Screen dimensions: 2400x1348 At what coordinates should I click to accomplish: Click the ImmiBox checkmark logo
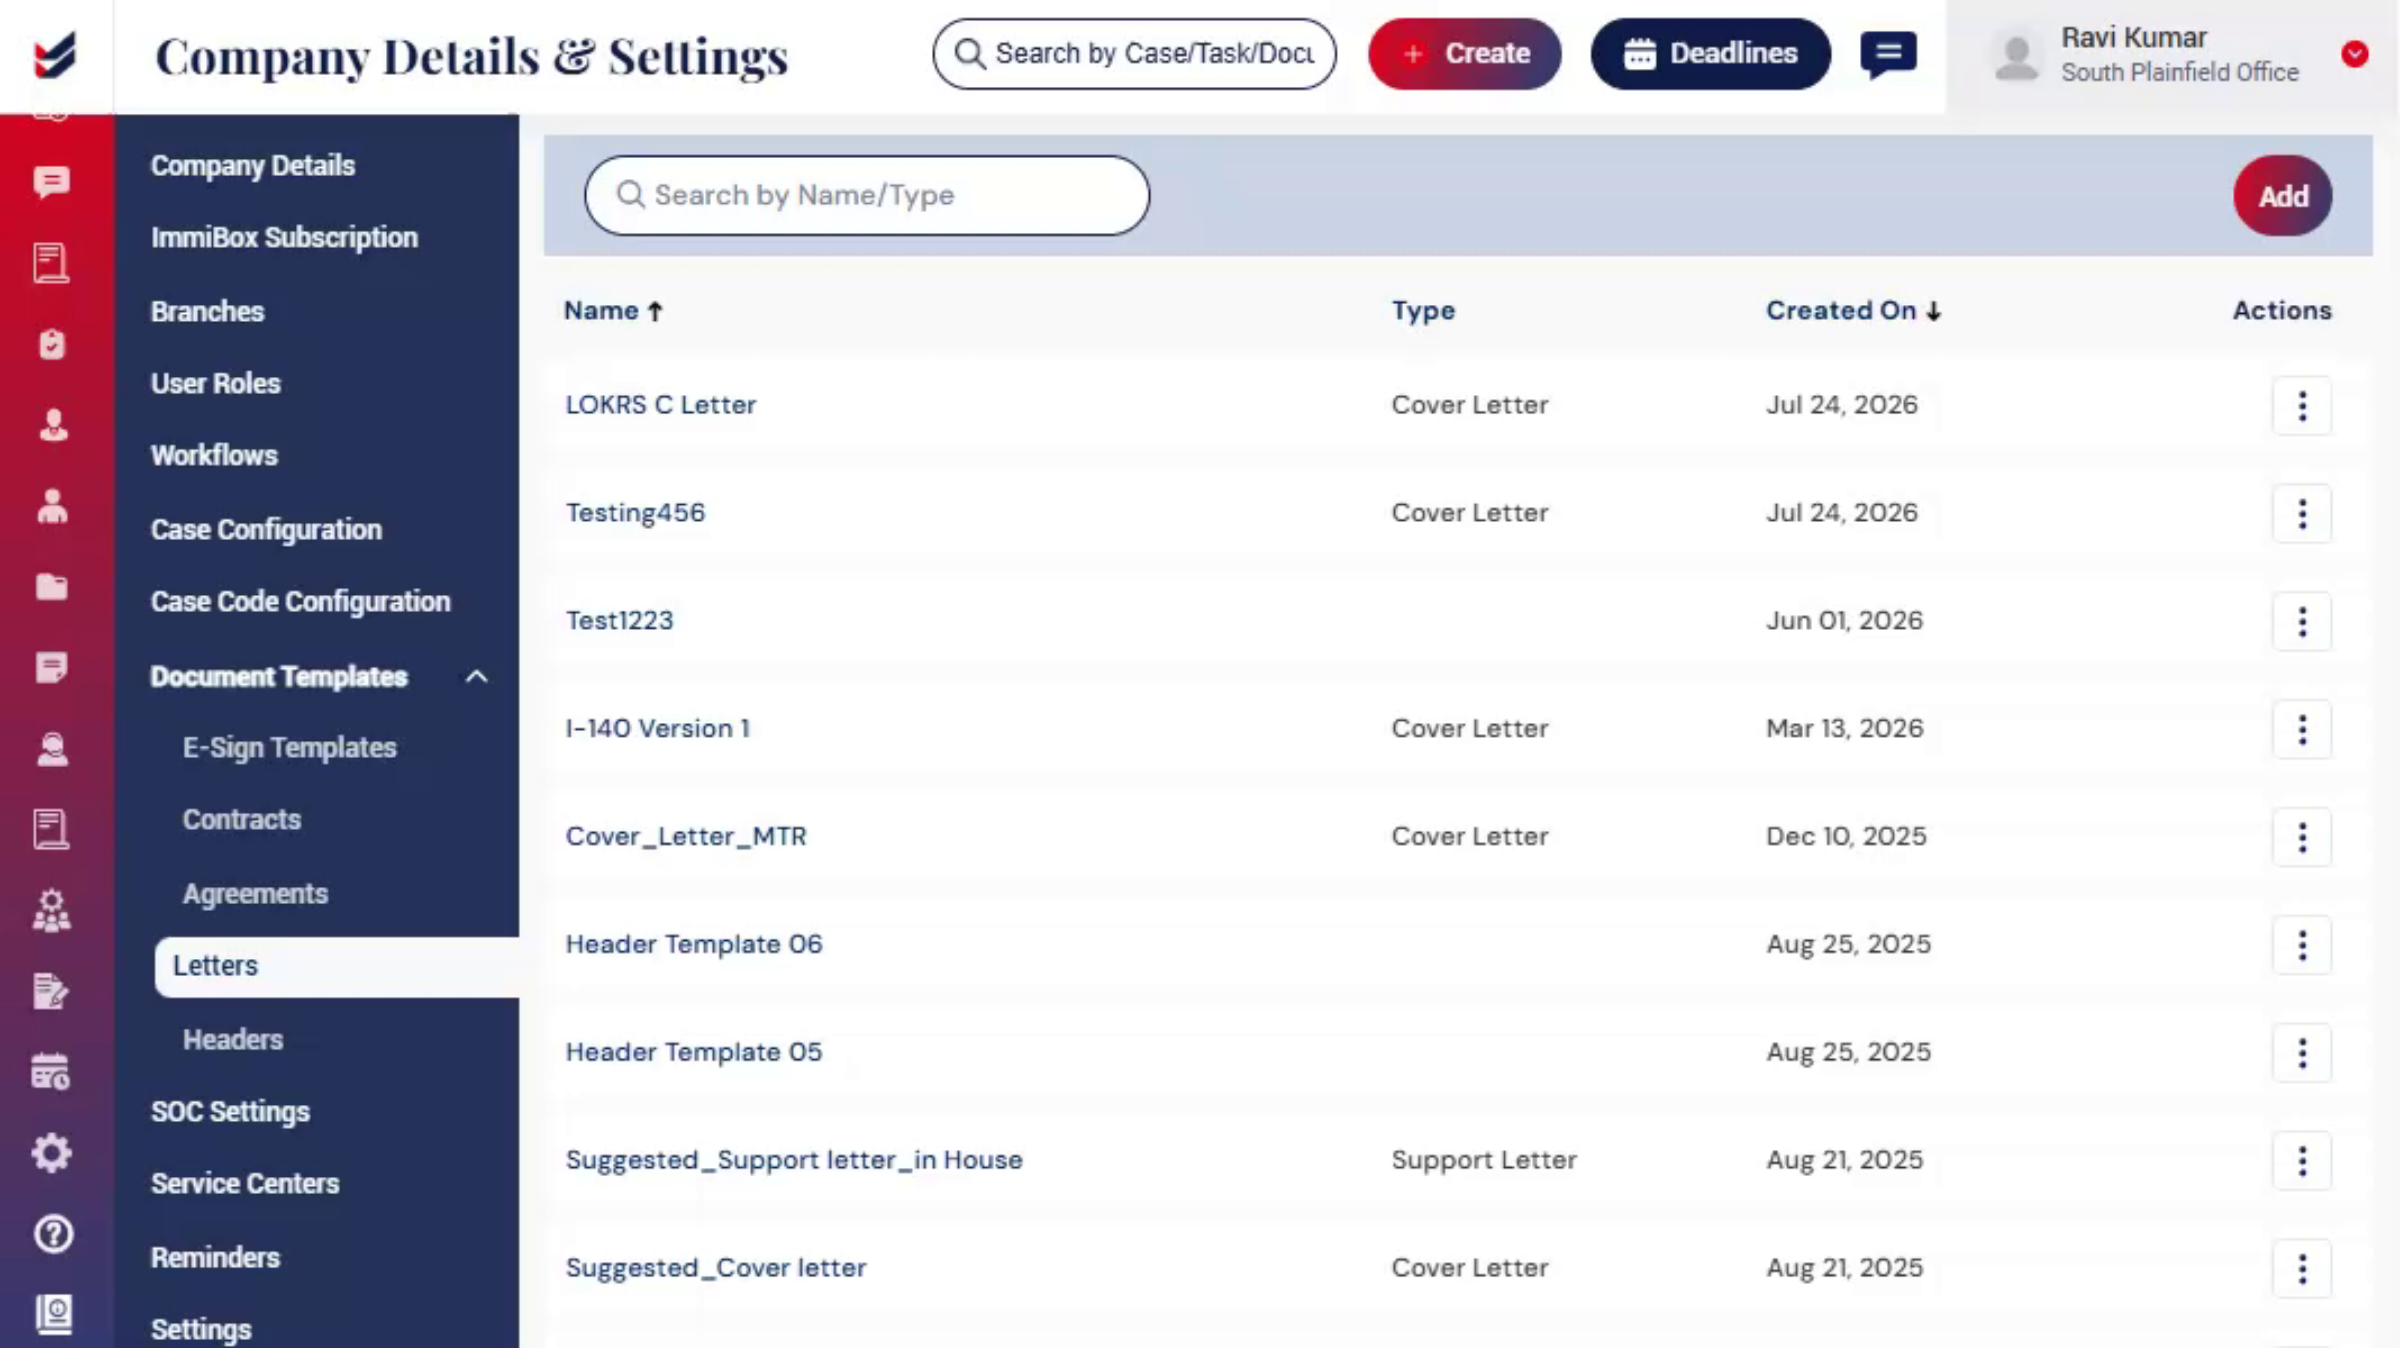point(55,55)
